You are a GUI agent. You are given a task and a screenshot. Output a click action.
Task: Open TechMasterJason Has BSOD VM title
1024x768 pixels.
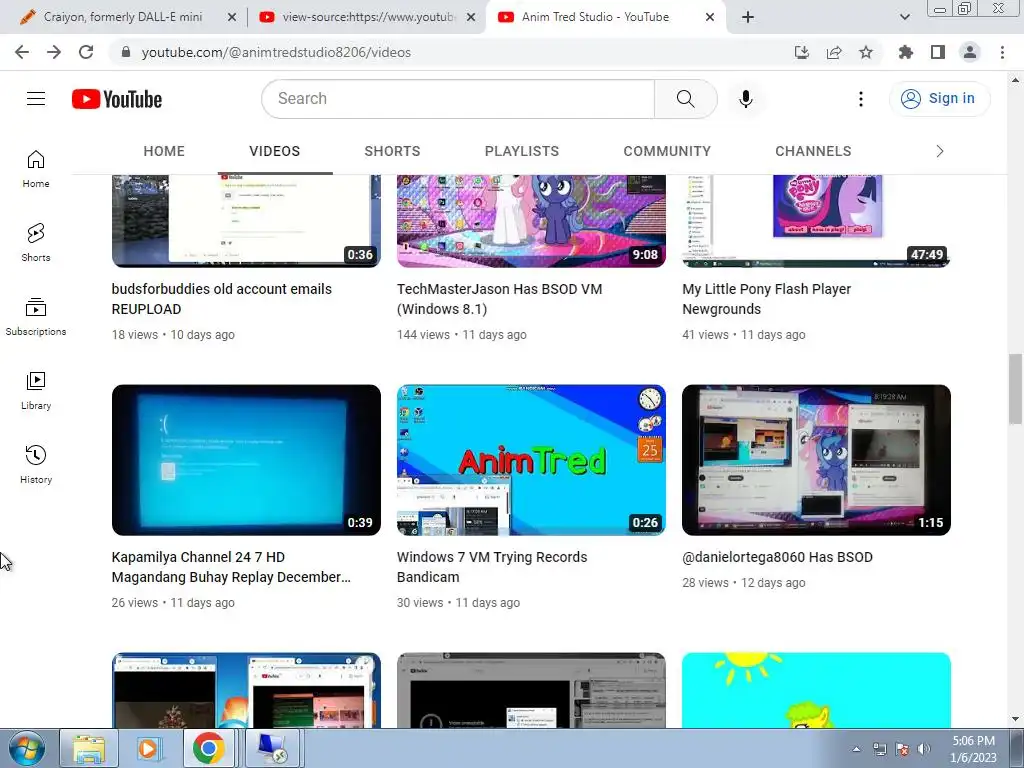click(500, 299)
